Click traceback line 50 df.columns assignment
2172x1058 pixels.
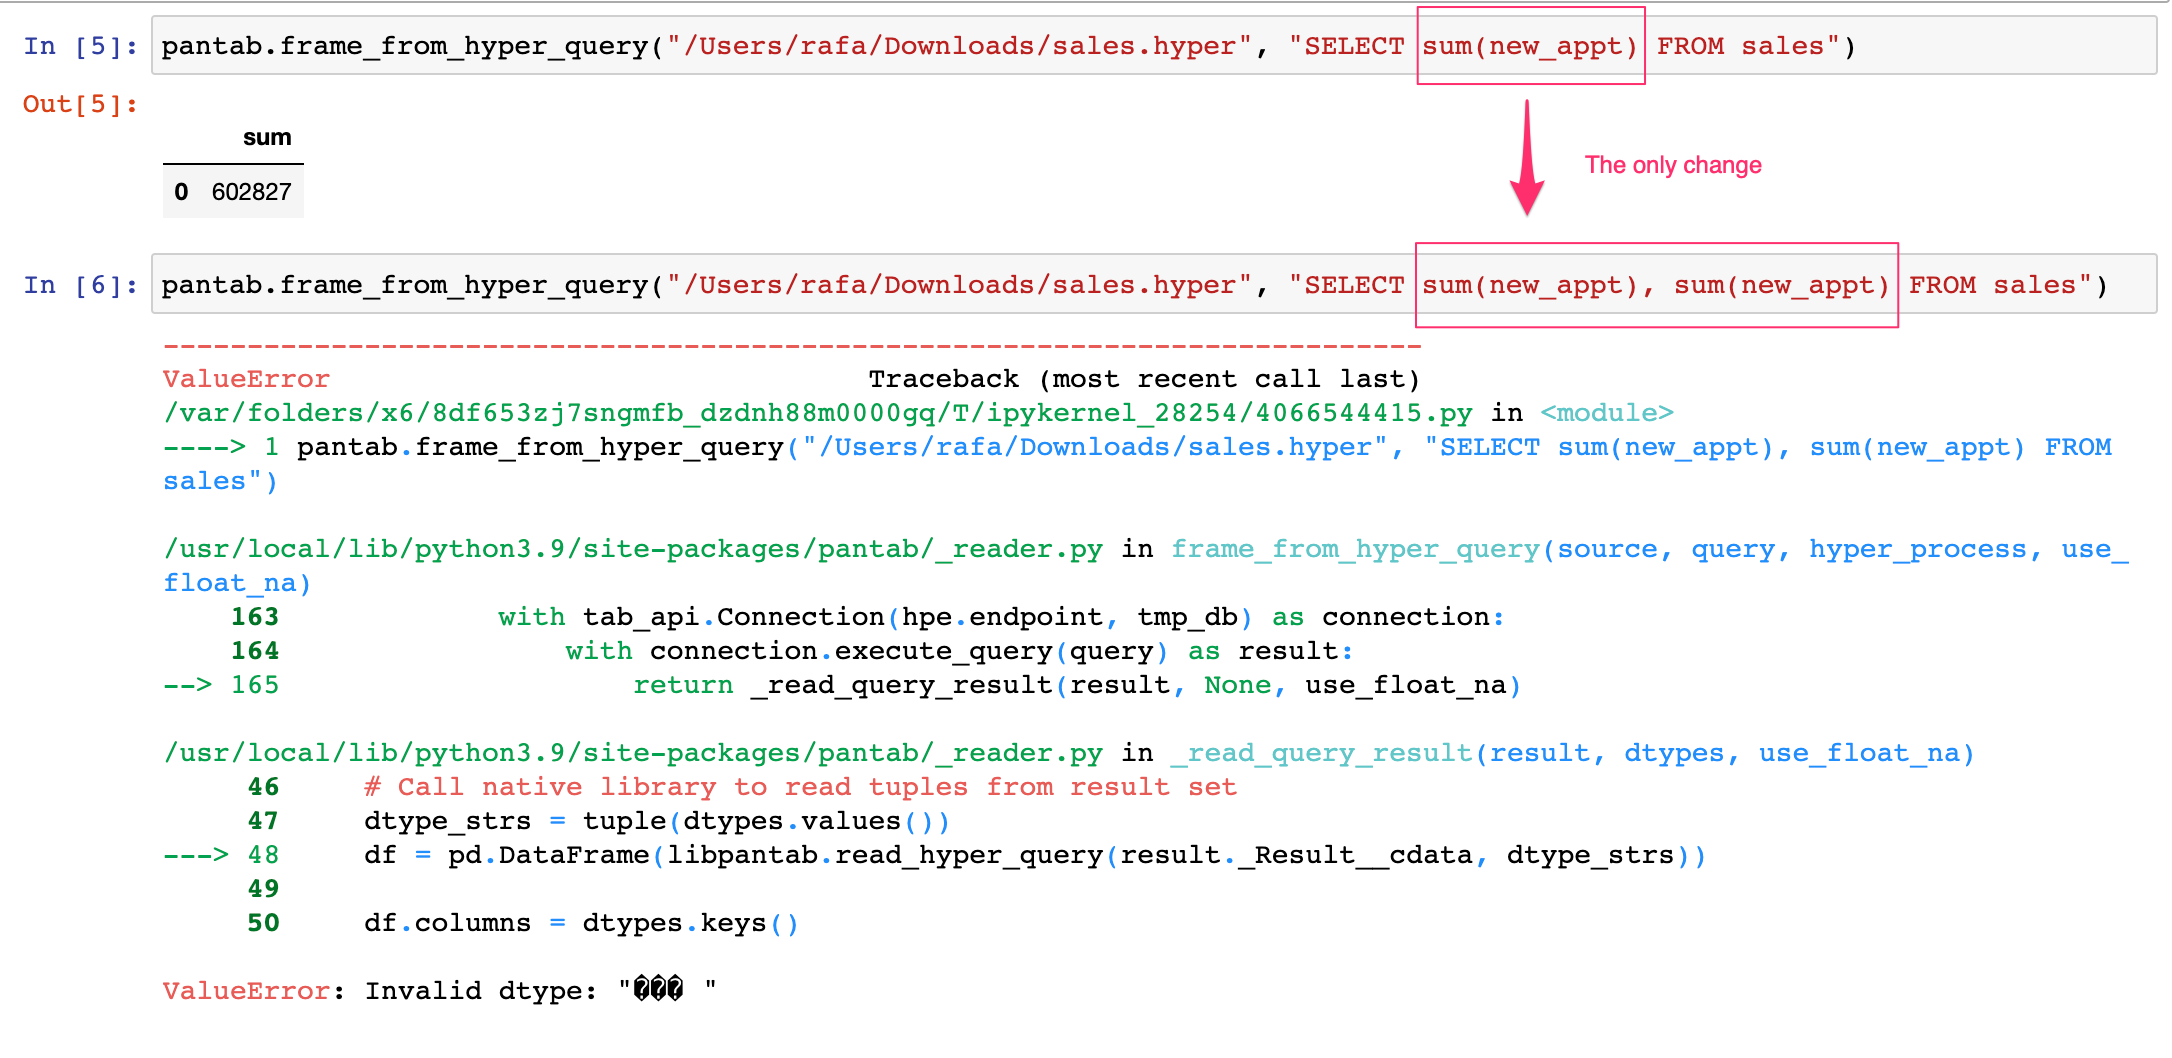pos(581,923)
